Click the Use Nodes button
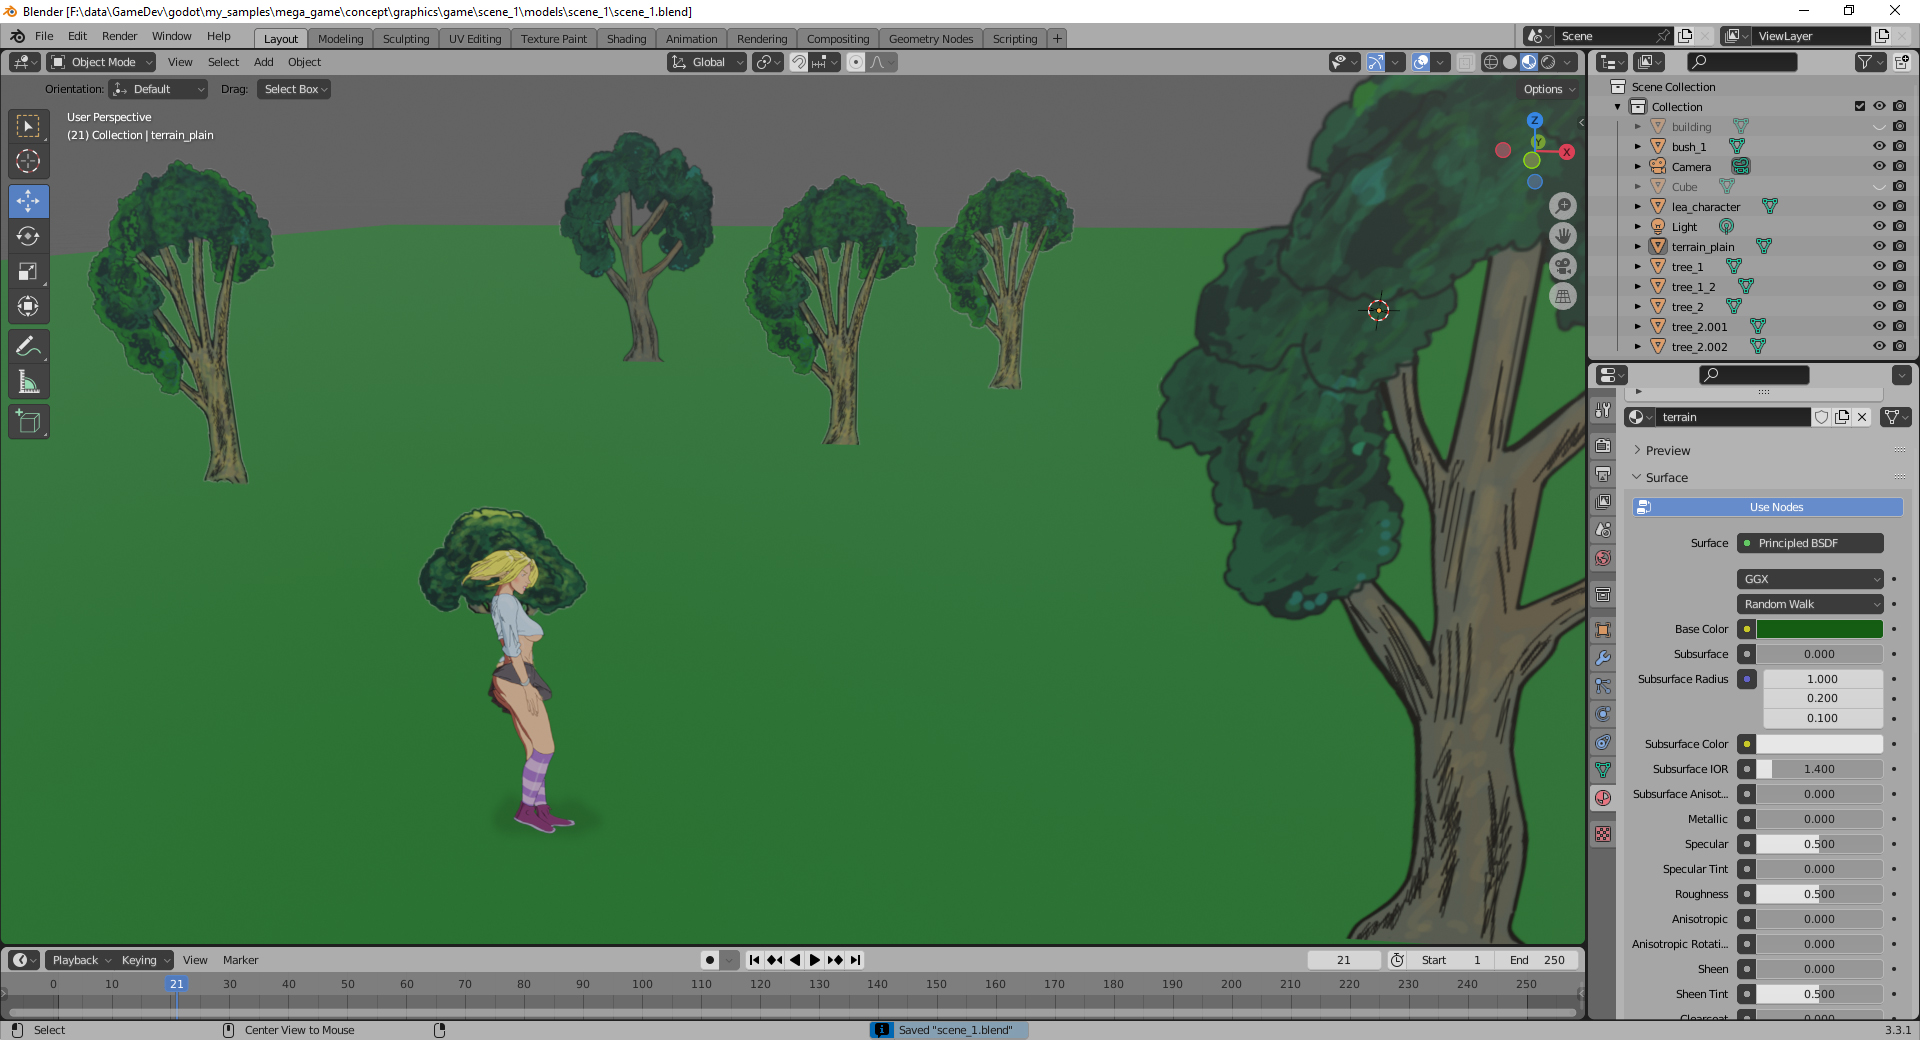 tap(1768, 507)
